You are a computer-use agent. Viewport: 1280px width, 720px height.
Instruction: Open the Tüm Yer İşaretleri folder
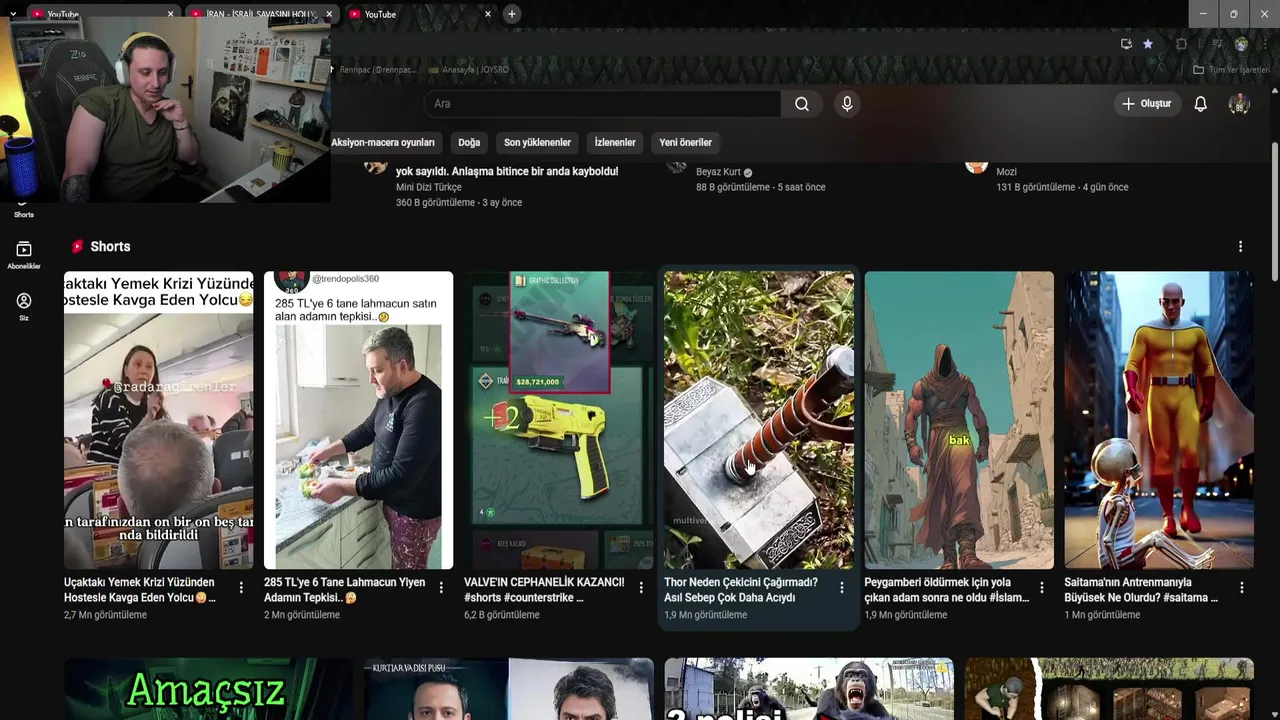[x=1231, y=70]
